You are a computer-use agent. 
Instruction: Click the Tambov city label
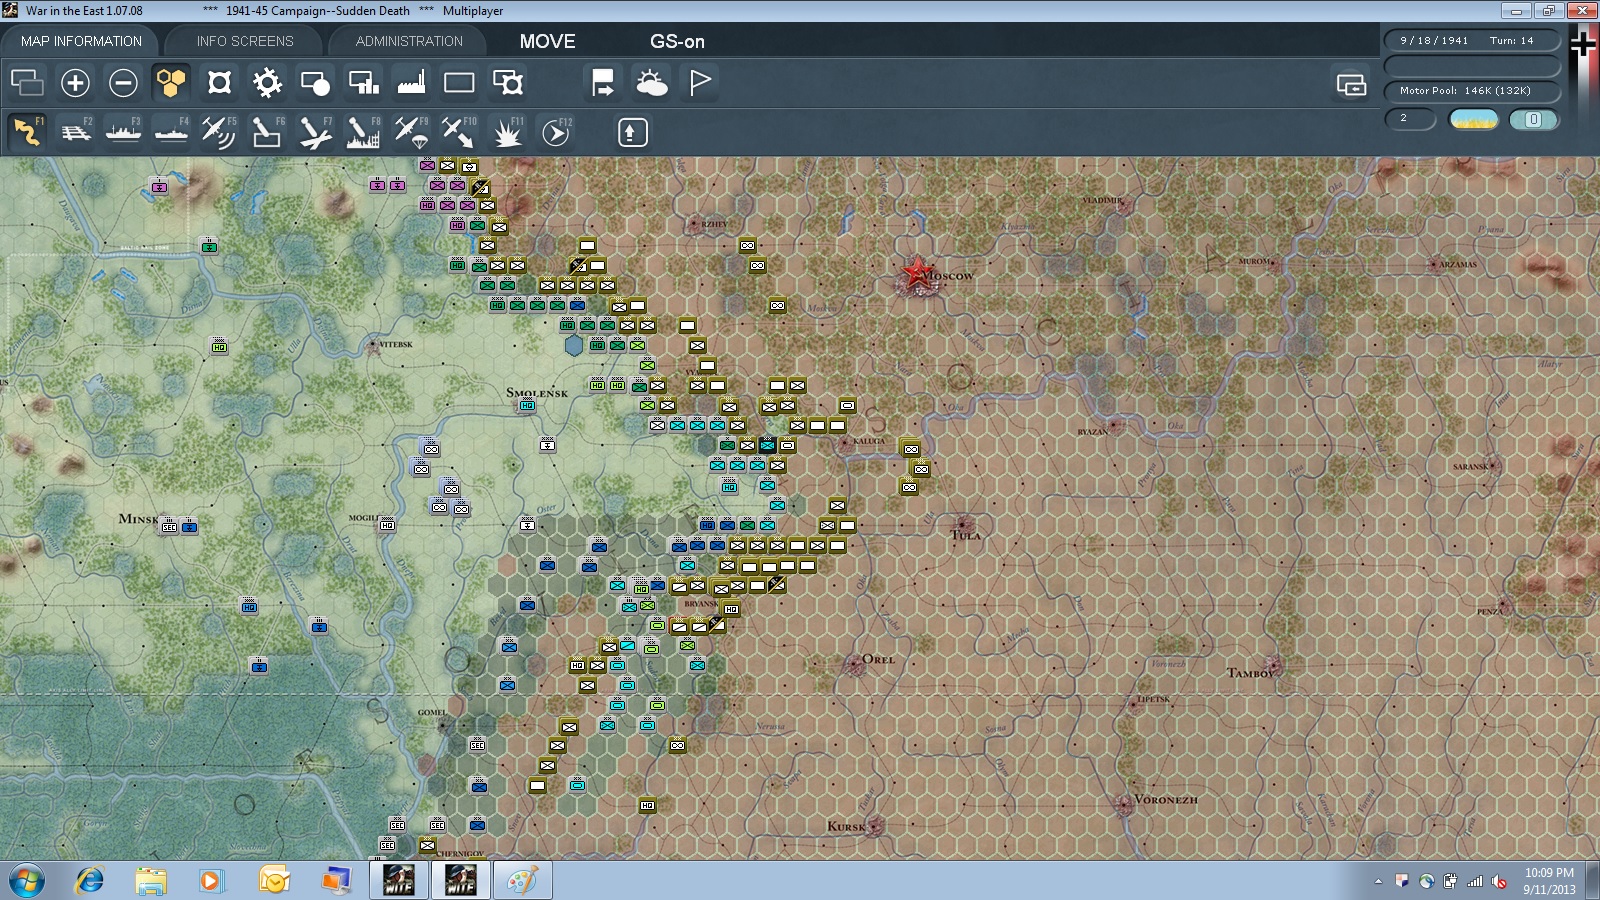click(1251, 673)
